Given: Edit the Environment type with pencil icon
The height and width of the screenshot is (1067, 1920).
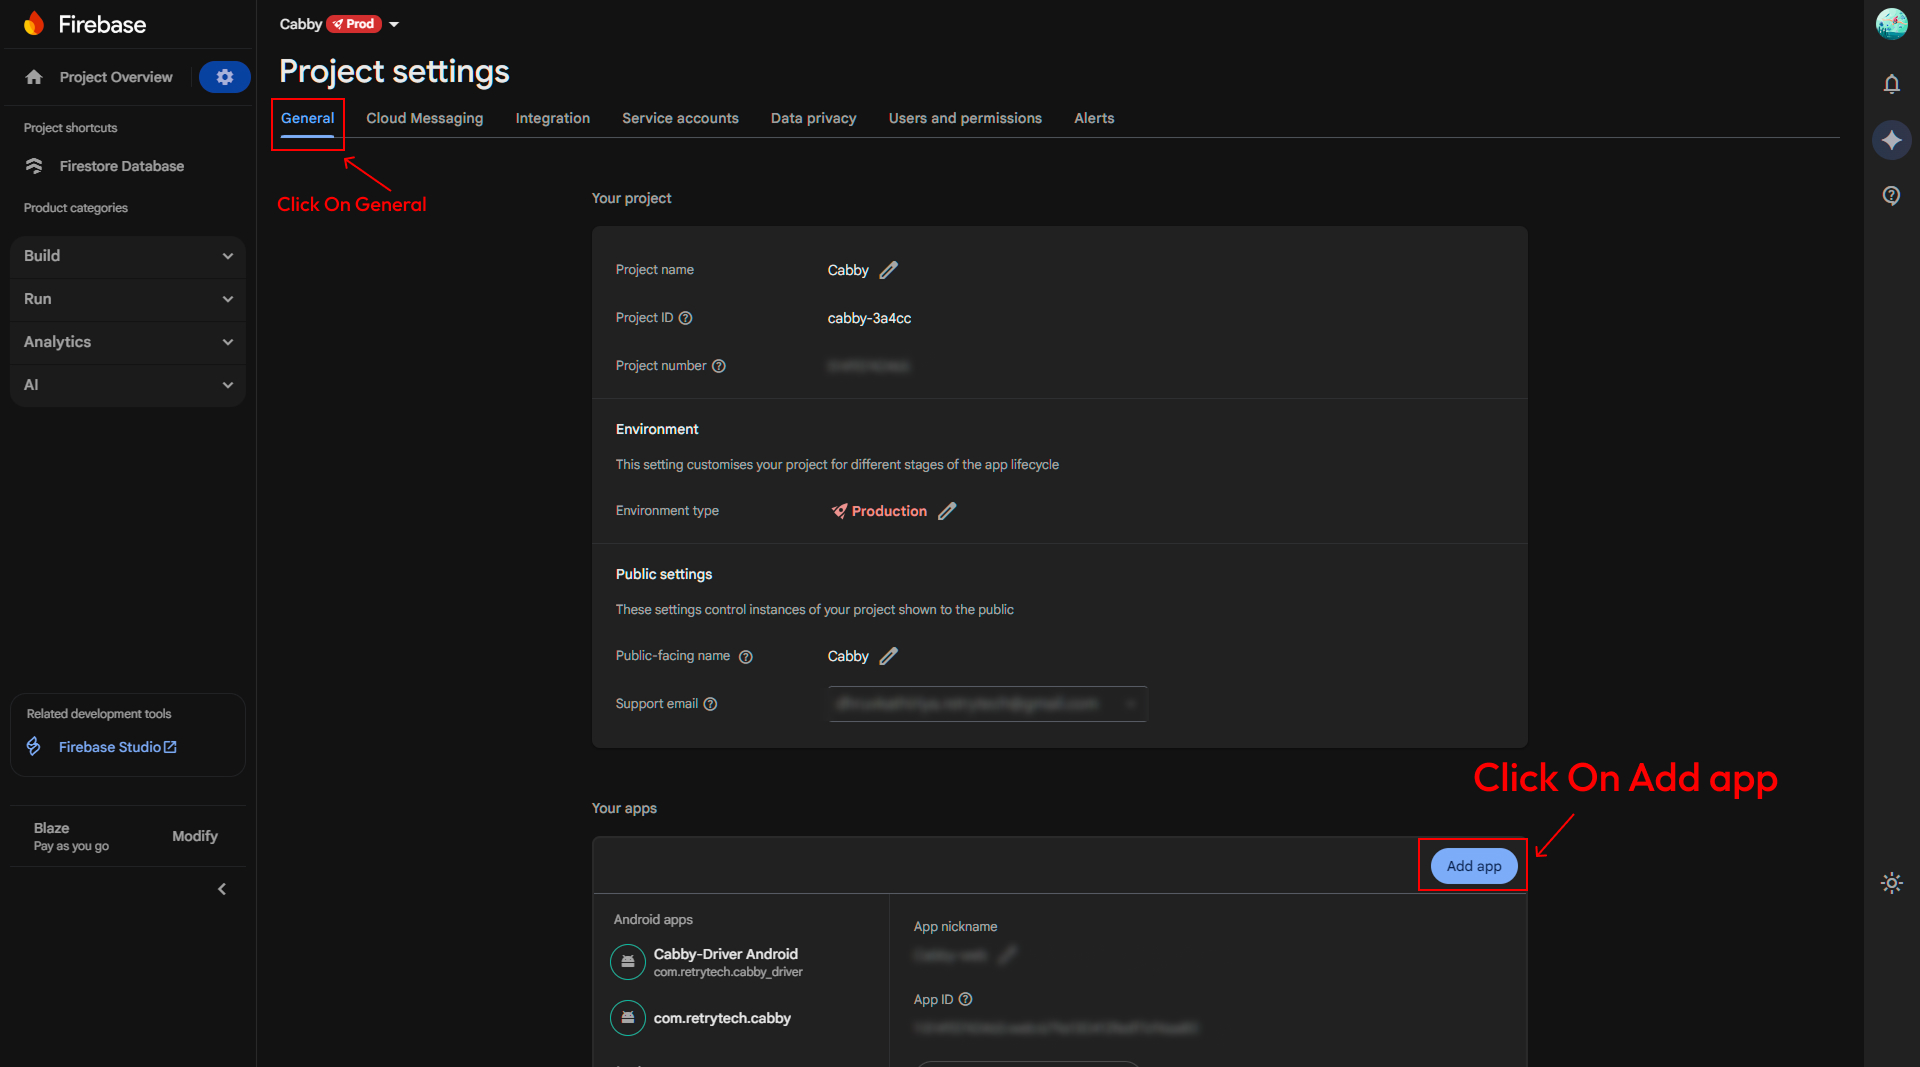Looking at the screenshot, I should [948, 511].
